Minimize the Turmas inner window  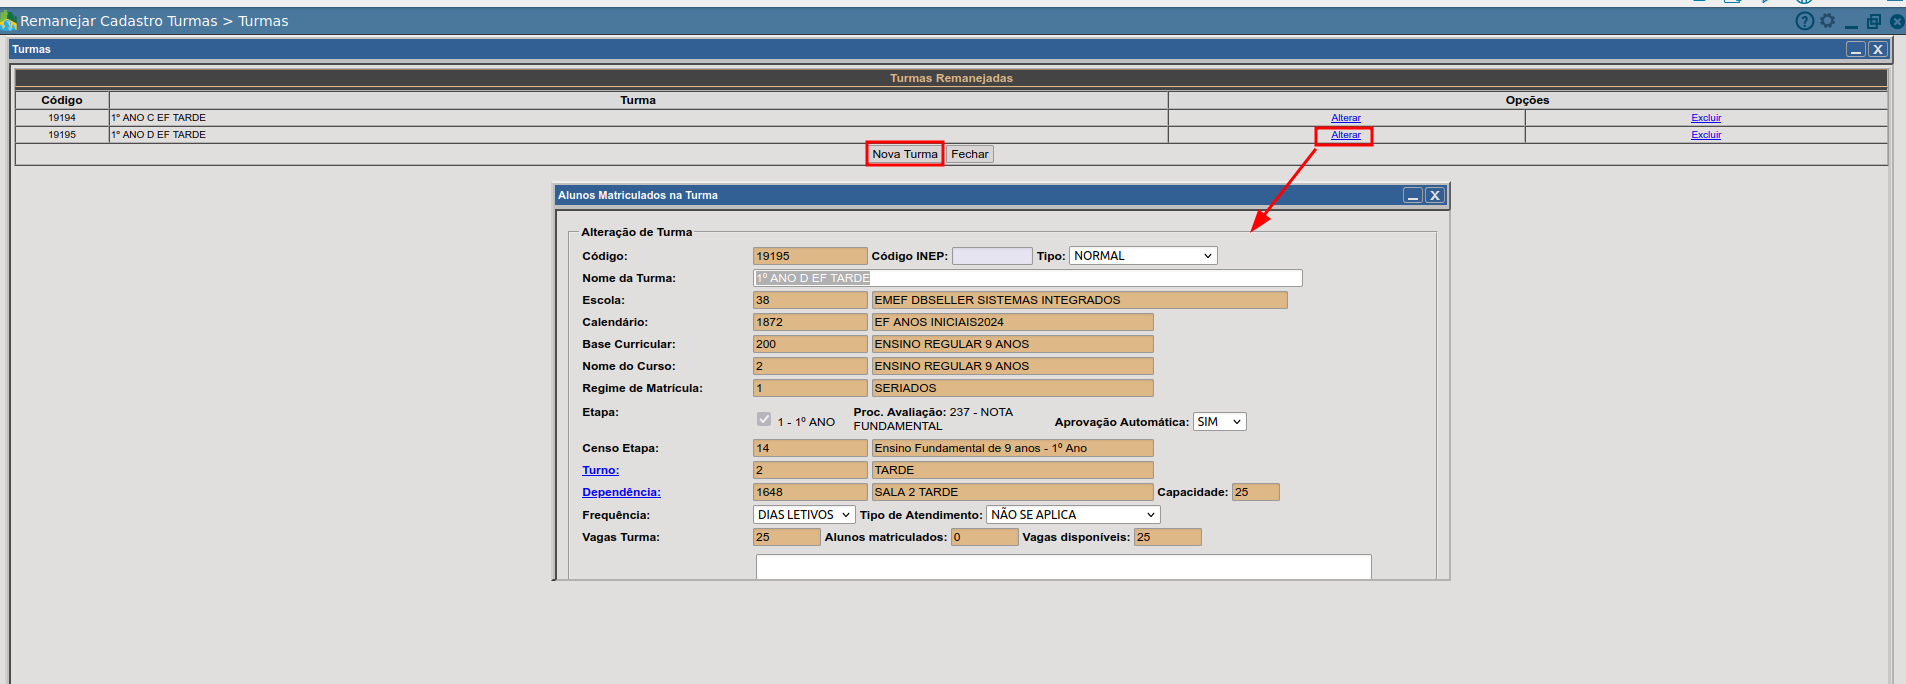1856,49
